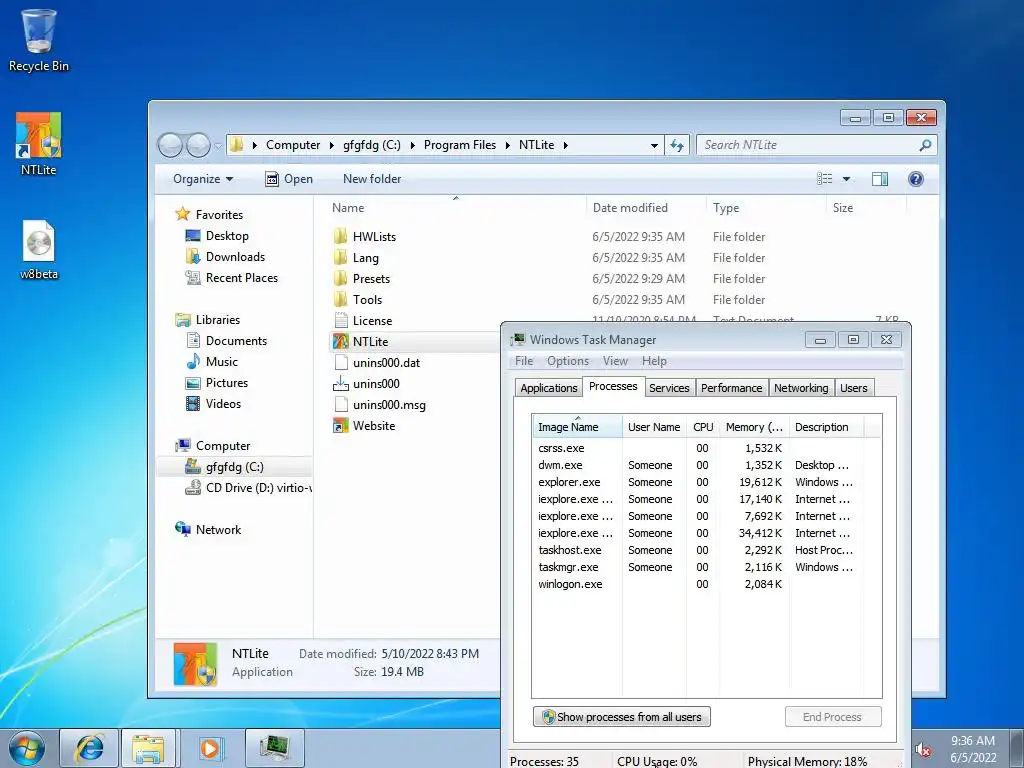Select the NTLite desktop shortcut icon
Viewport: 1024px width, 768px height.
click(39, 144)
